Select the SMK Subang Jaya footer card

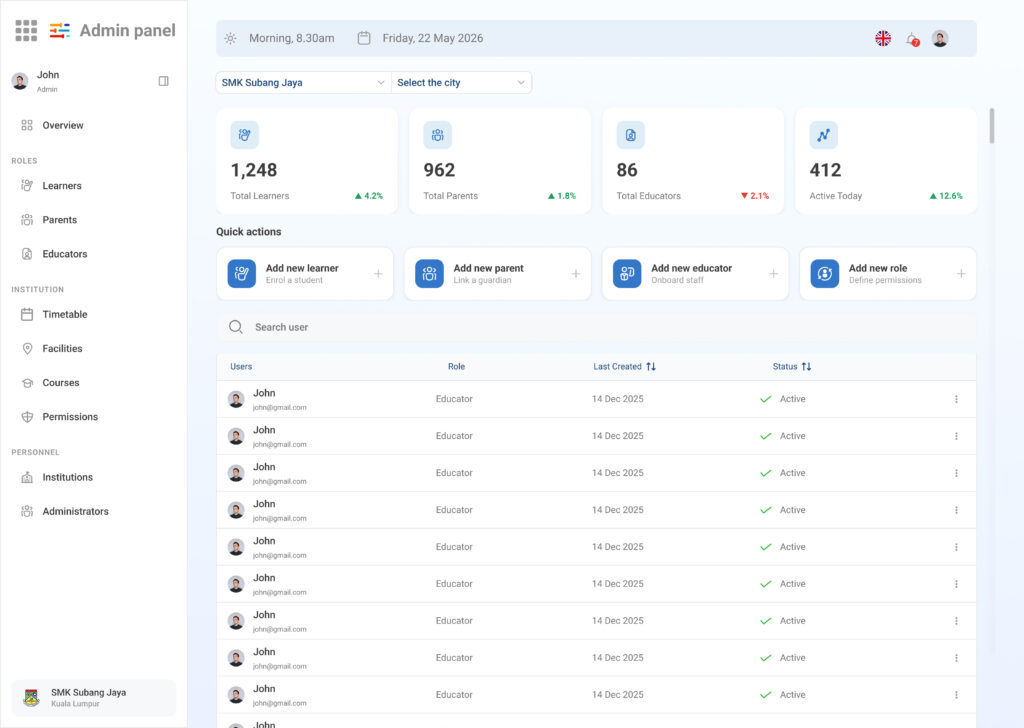(93, 698)
